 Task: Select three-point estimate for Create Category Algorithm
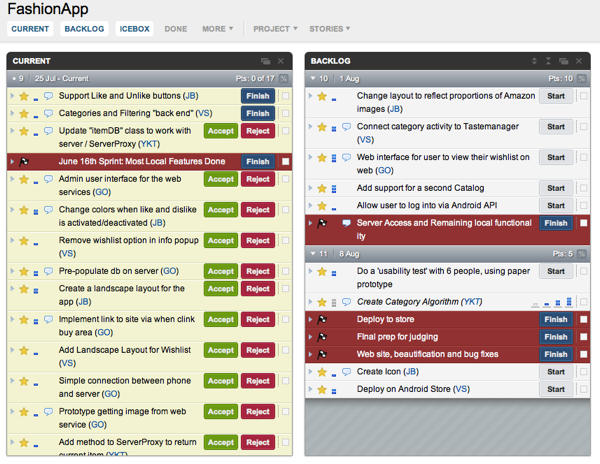569,302
